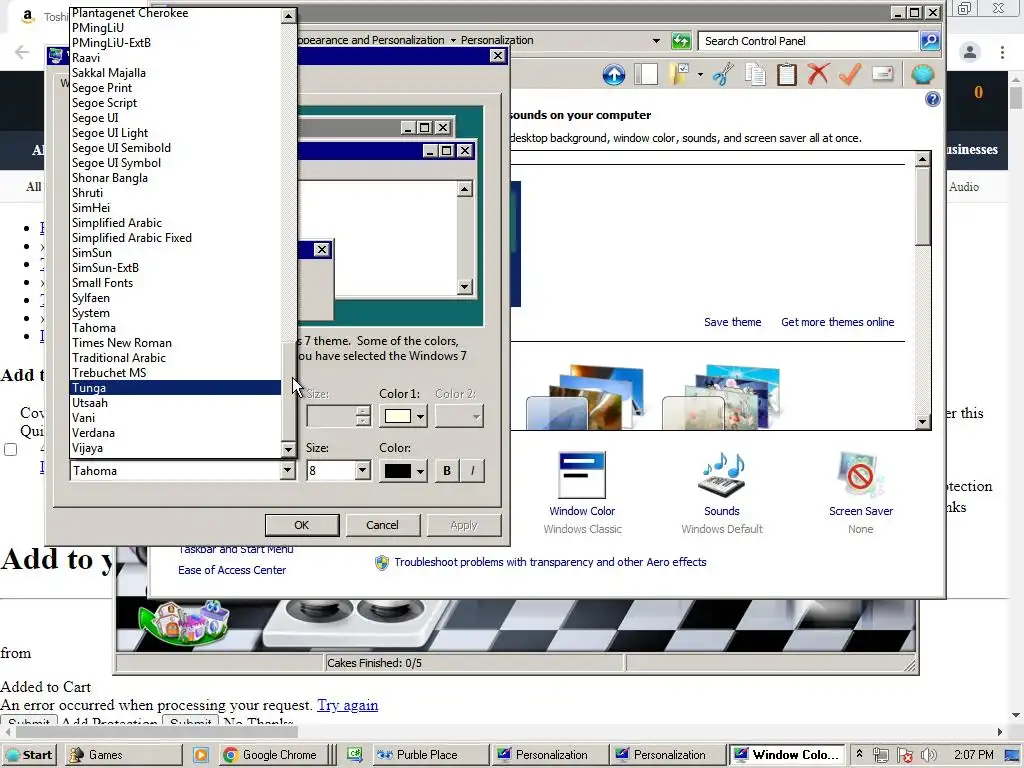1024x768 pixels.
Task: Select the nature landscape theme thumbnail
Action: (586, 397)
